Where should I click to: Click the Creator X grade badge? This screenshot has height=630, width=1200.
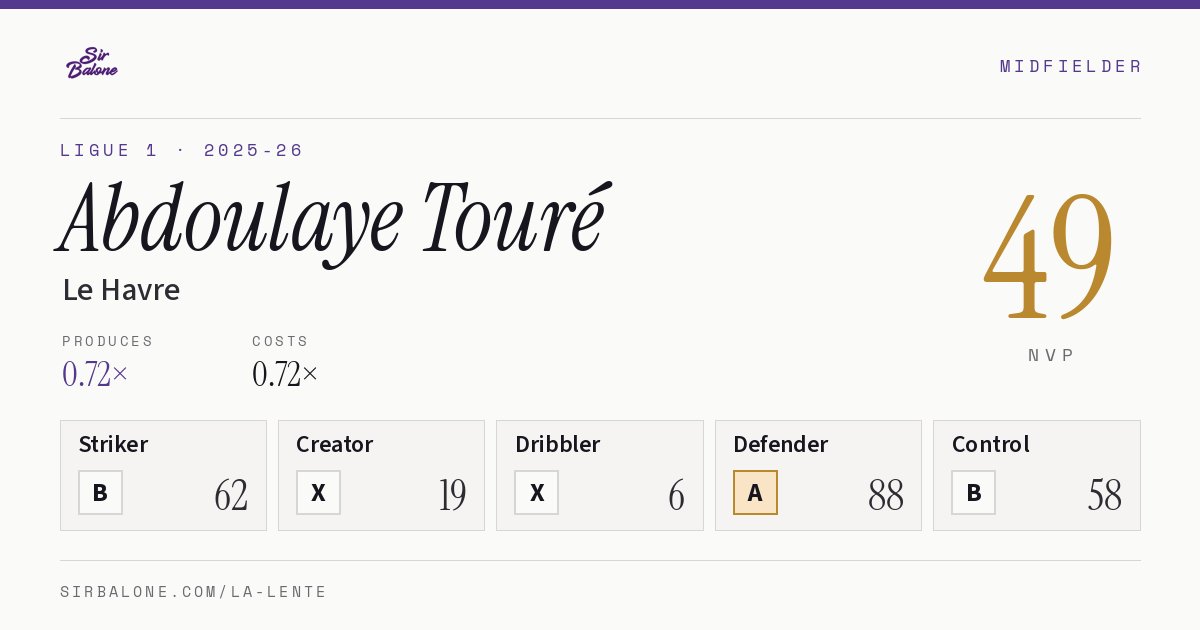point(318,493)
